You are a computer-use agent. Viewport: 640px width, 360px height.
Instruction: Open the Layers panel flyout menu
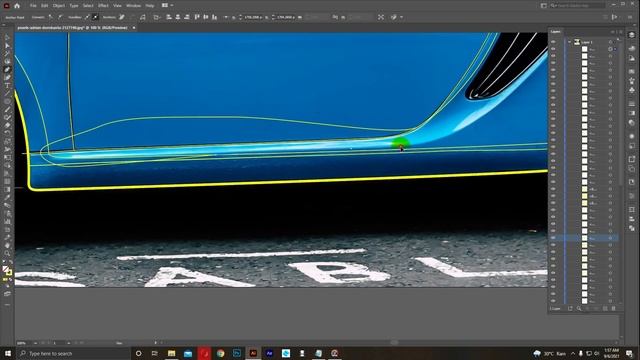[621, 32]
